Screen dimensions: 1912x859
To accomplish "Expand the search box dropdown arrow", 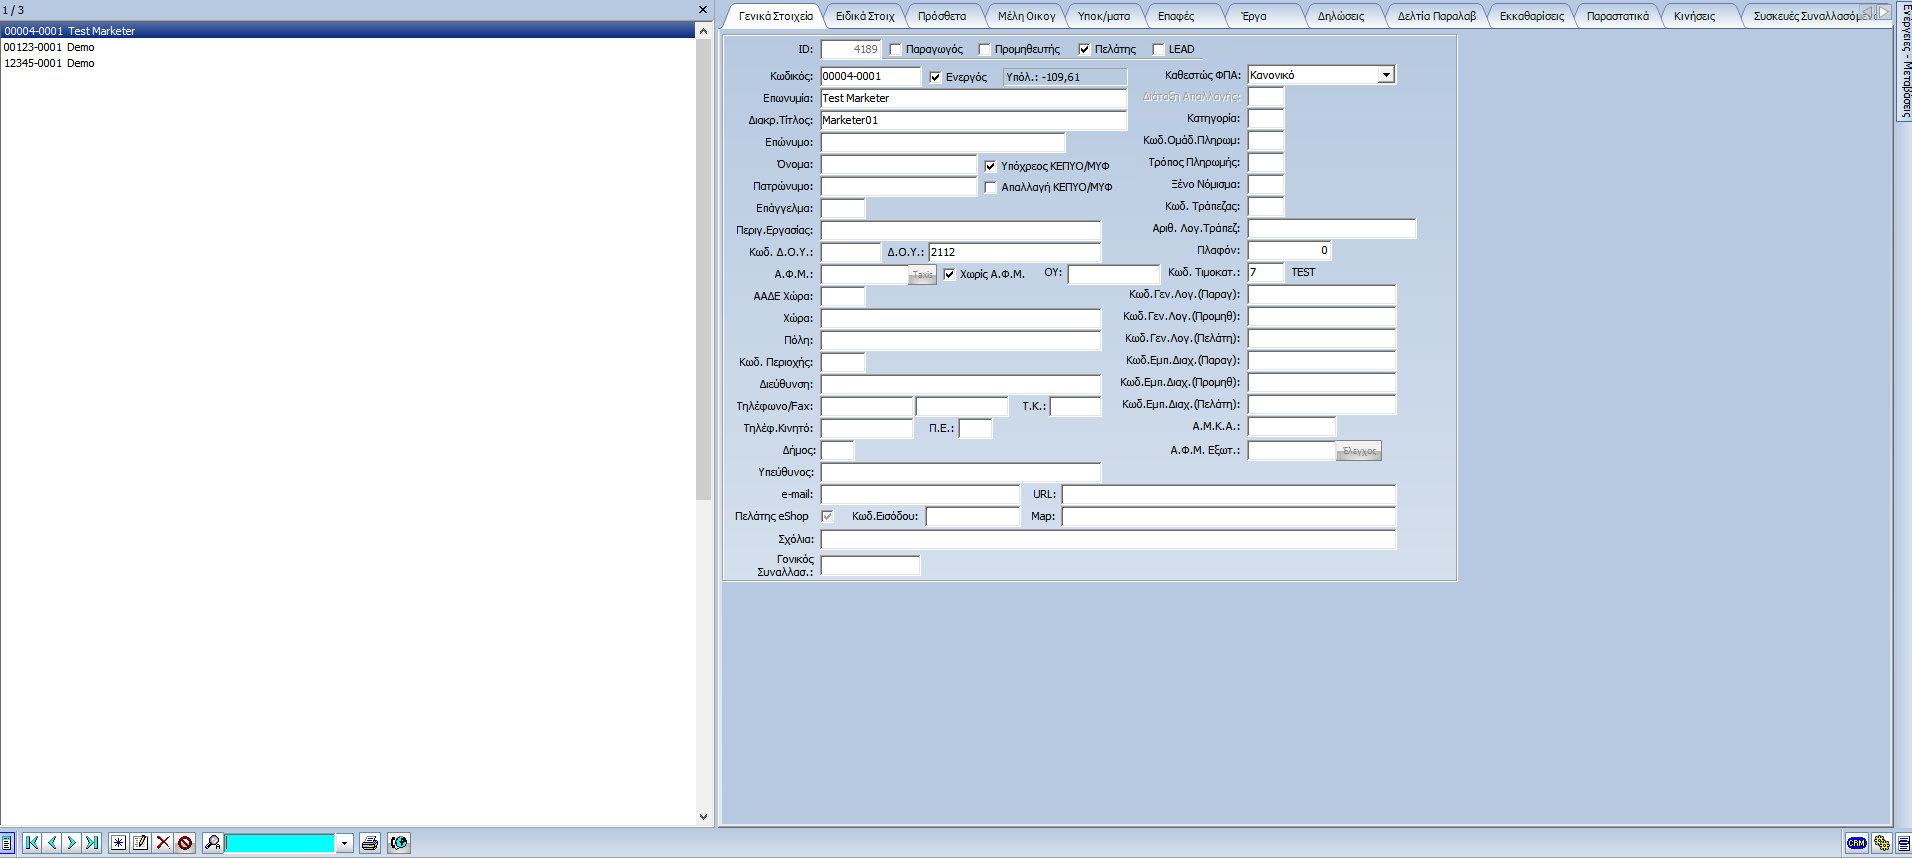I will (344, 843).
